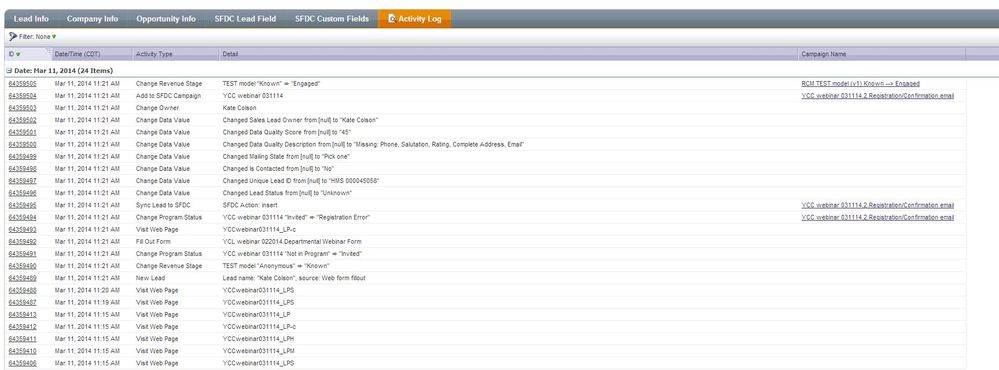Open activity ID 64359498
The height and width of the screenshot is (370, 999).
pyautogui.click(x=22, y=169)
